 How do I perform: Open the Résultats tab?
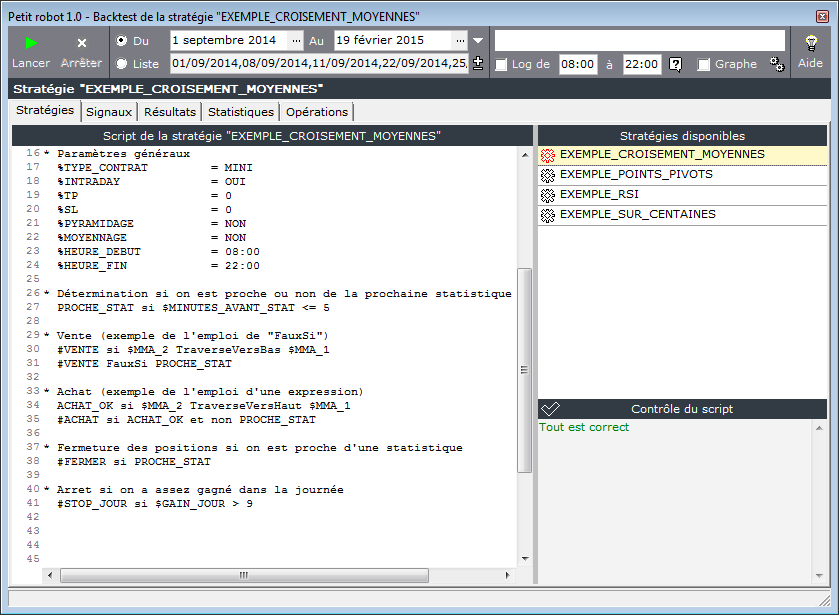click(x=169, y=112)
